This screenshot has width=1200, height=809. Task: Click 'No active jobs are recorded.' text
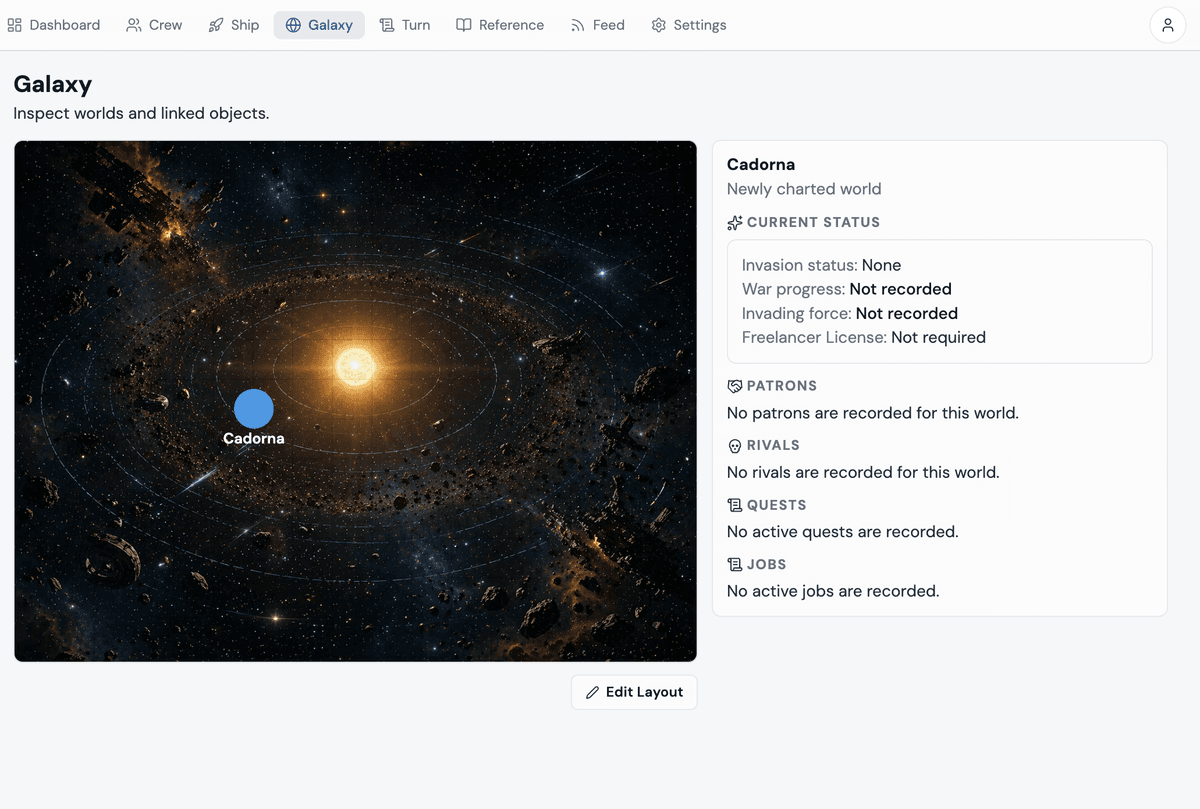coord(833,591)
